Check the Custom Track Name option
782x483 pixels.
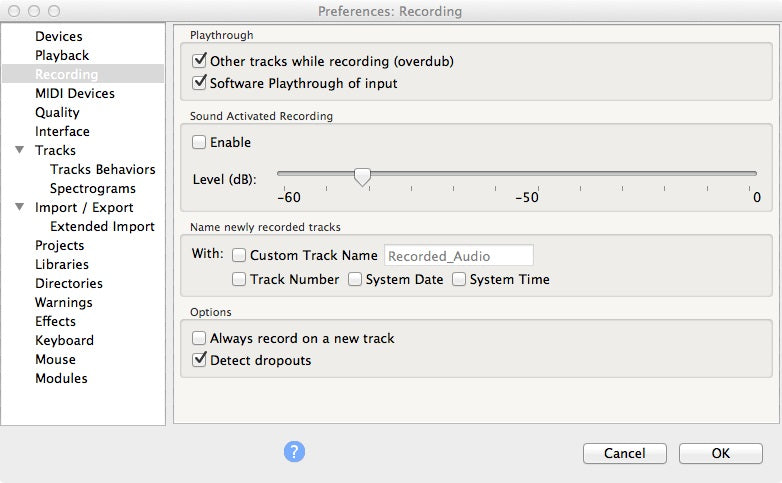click(x=239, y=255)
